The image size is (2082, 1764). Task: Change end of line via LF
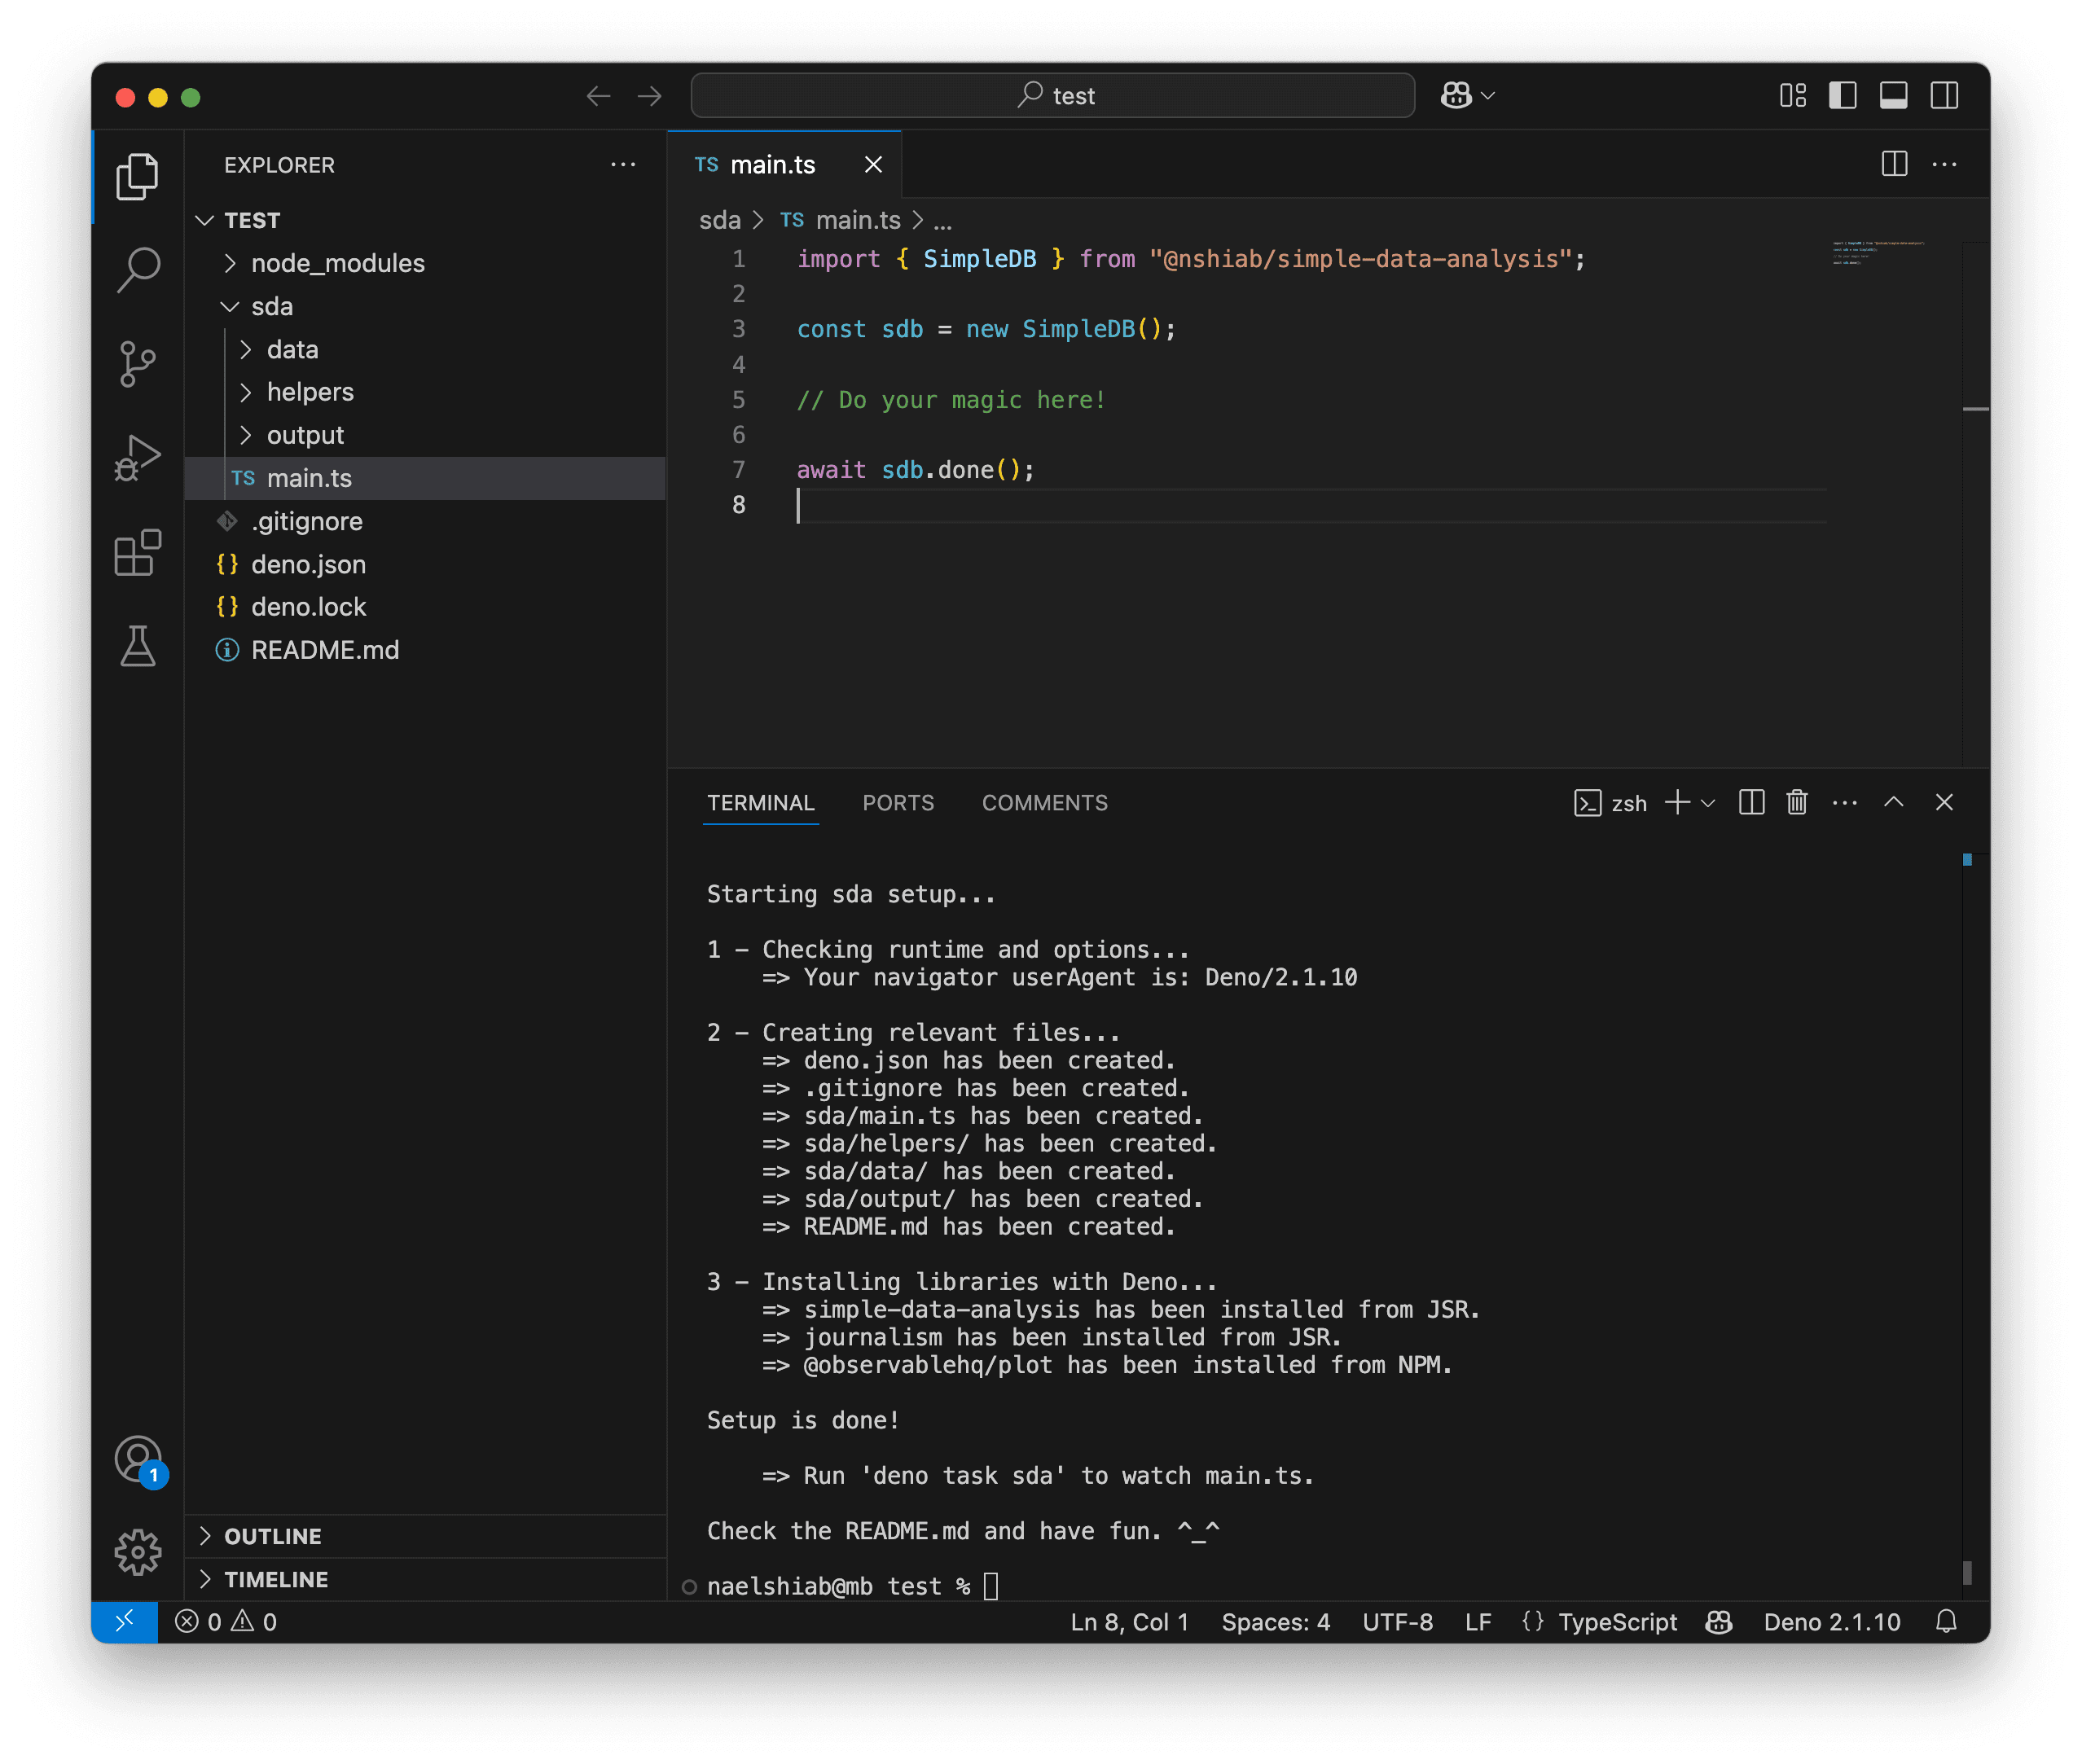(x=1478, y=1622)
